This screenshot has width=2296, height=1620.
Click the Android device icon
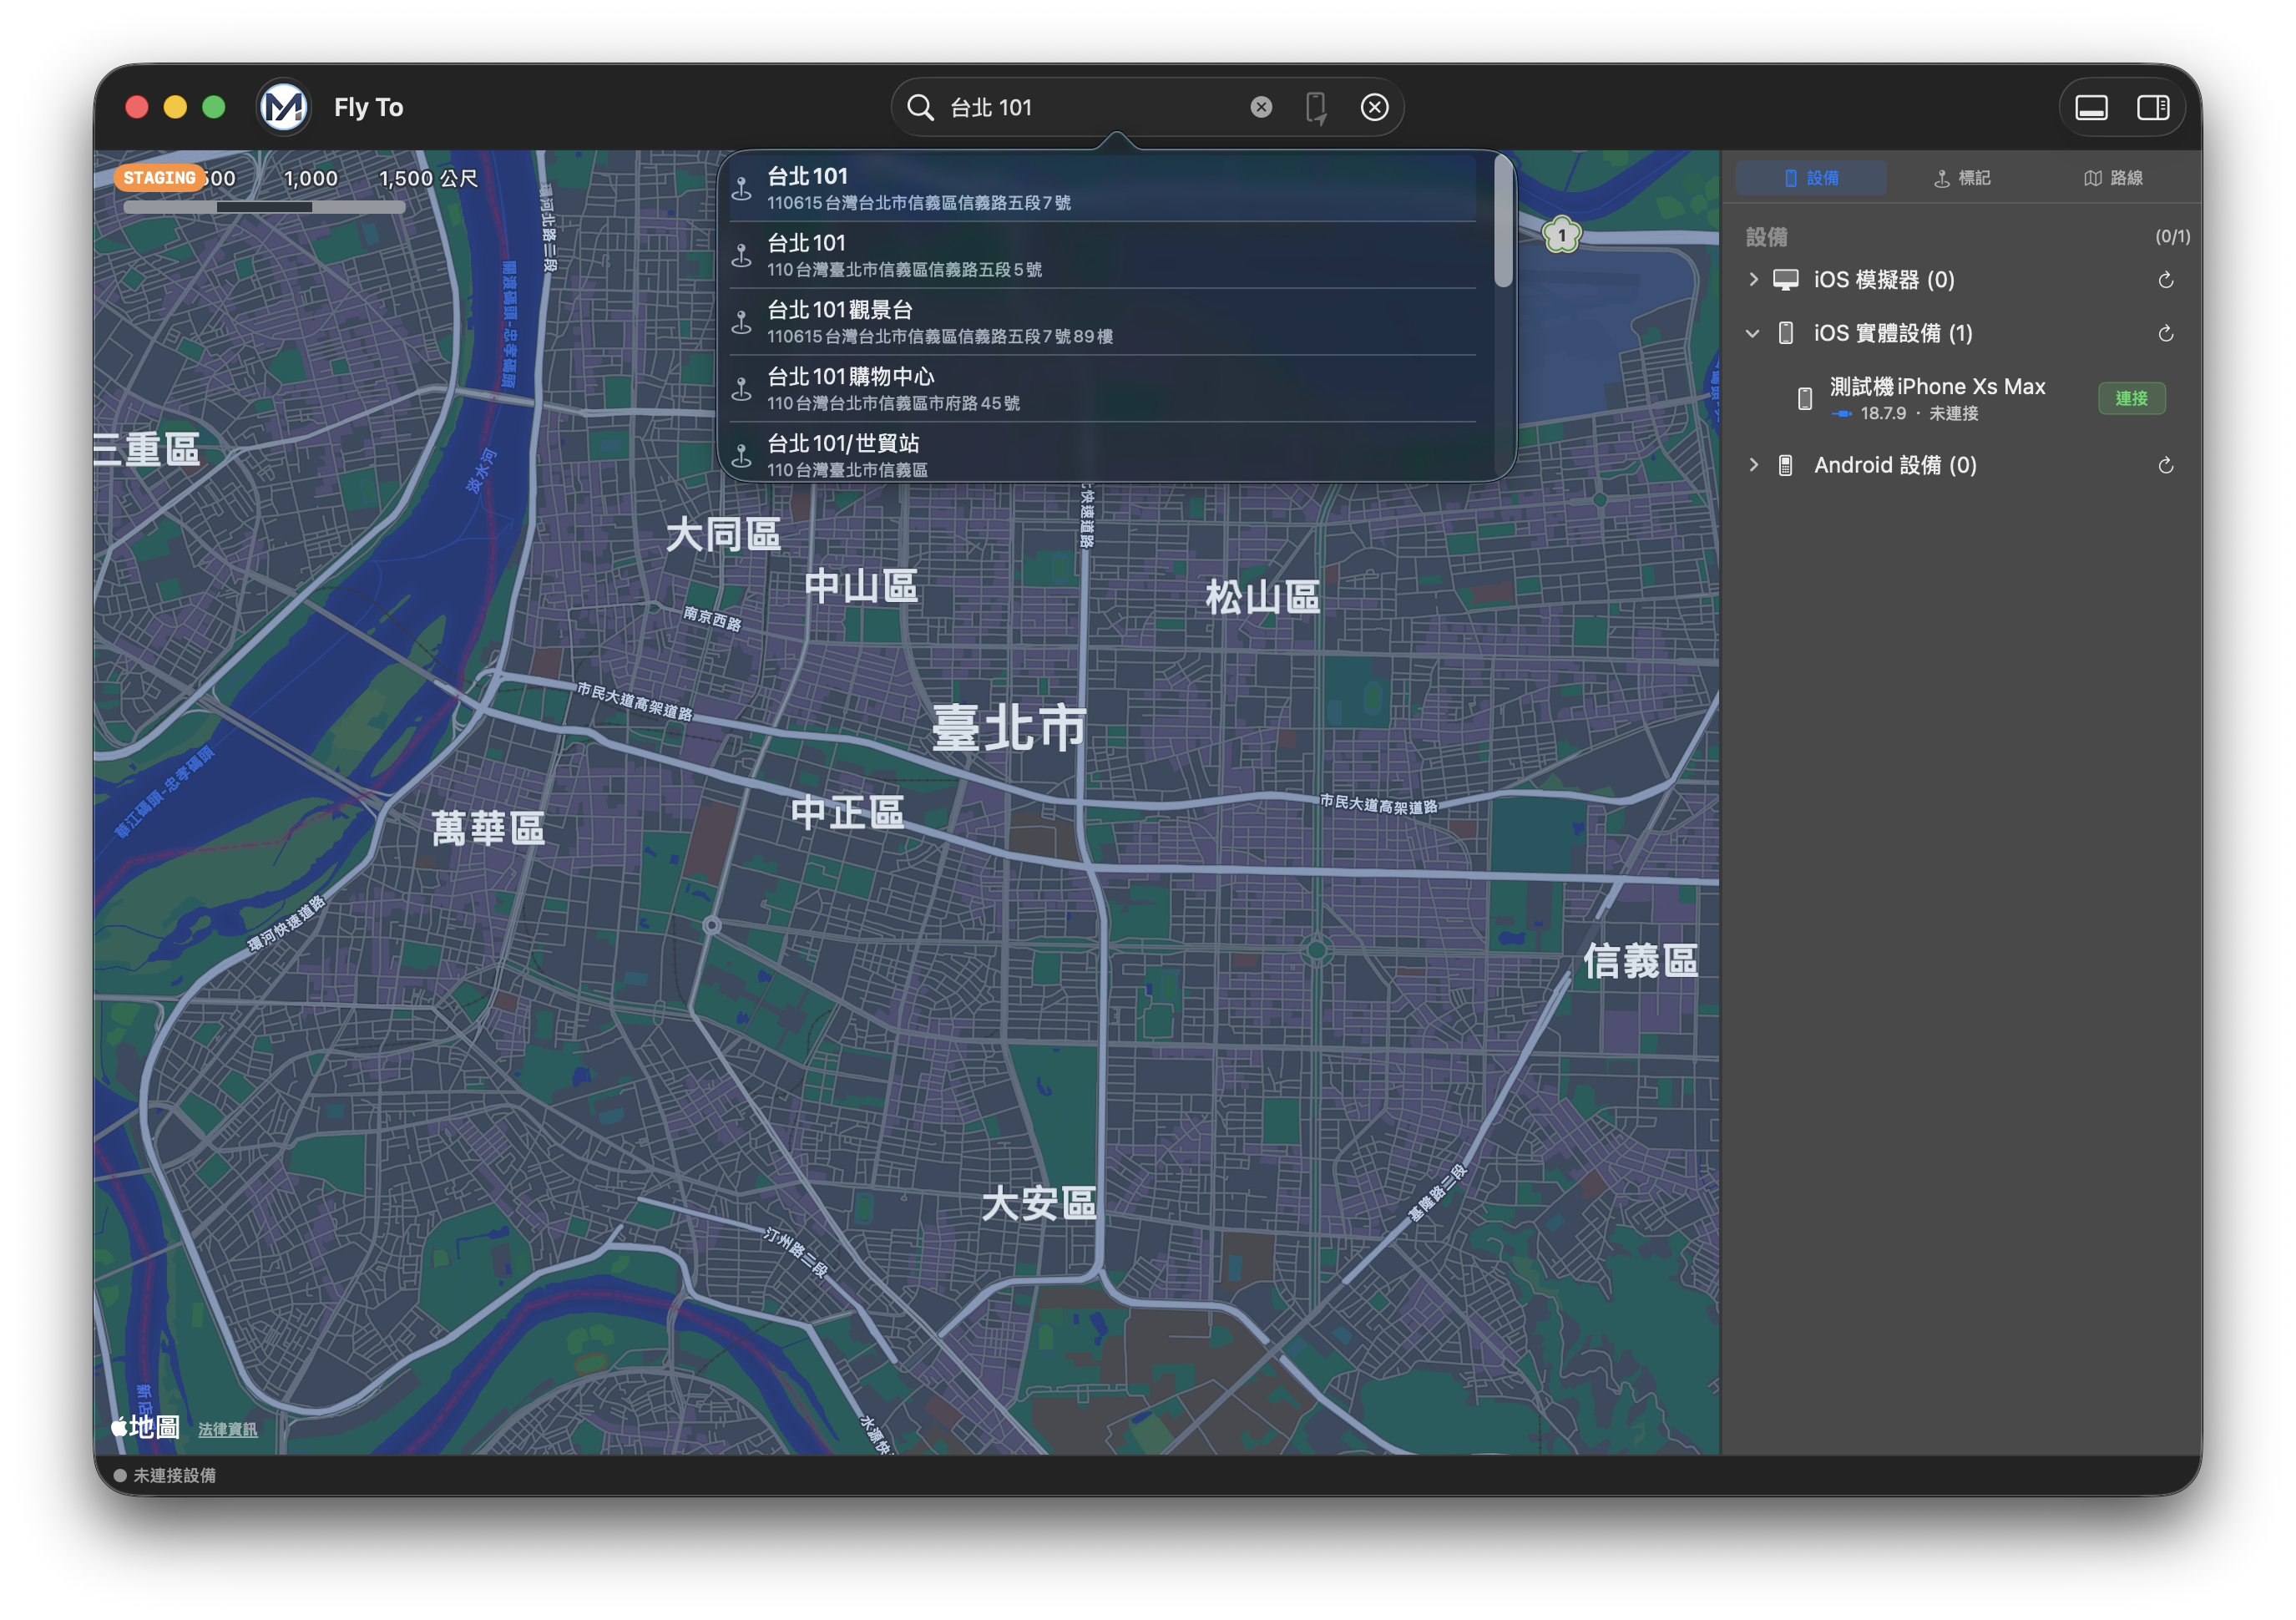tap(1785, 465)
